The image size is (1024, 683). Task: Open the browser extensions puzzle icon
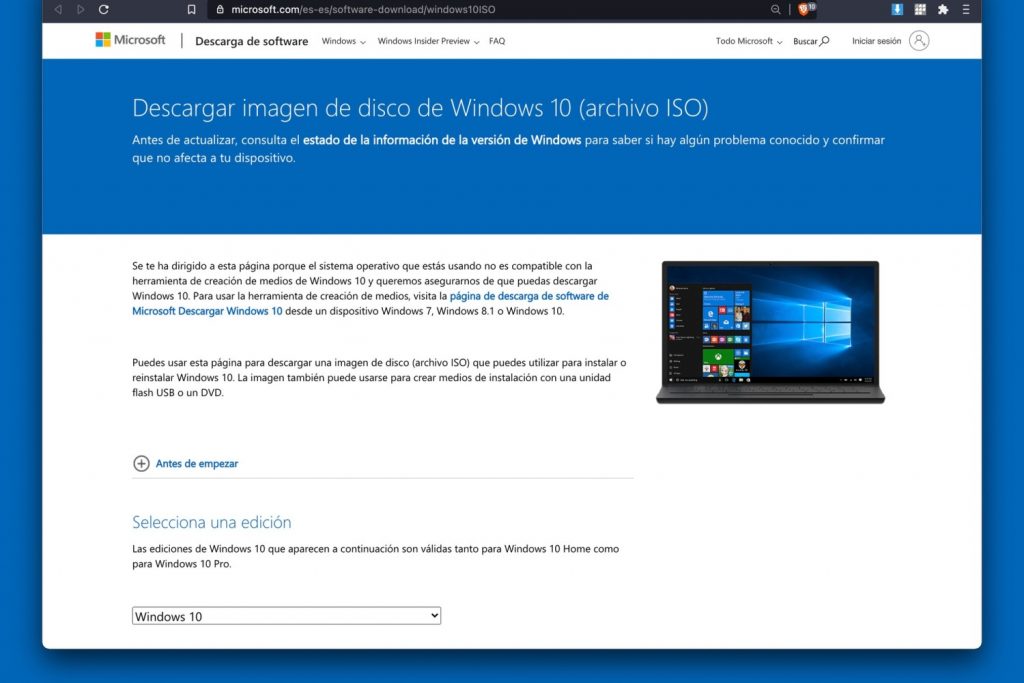[942, 9]
